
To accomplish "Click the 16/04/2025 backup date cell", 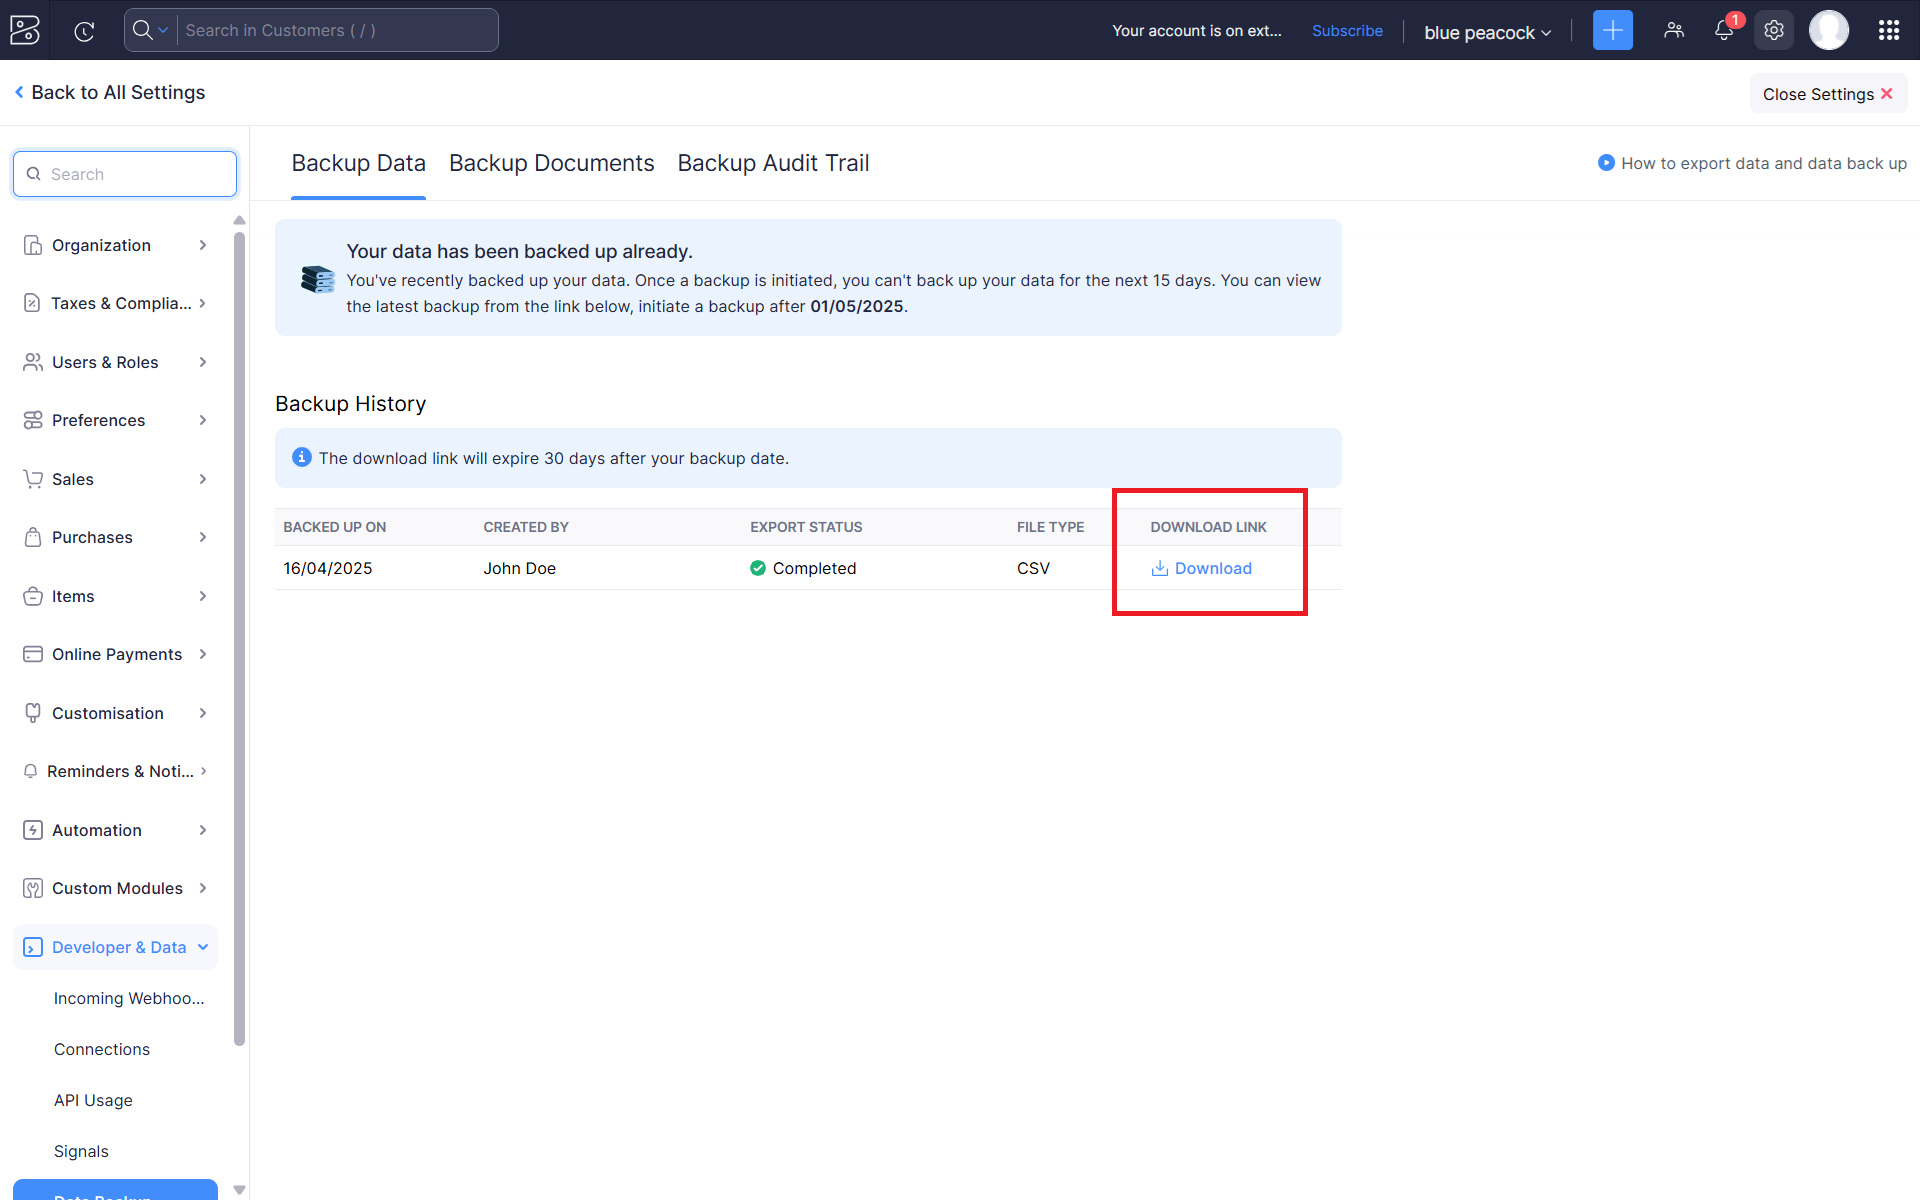I will (x=328, y=568).
